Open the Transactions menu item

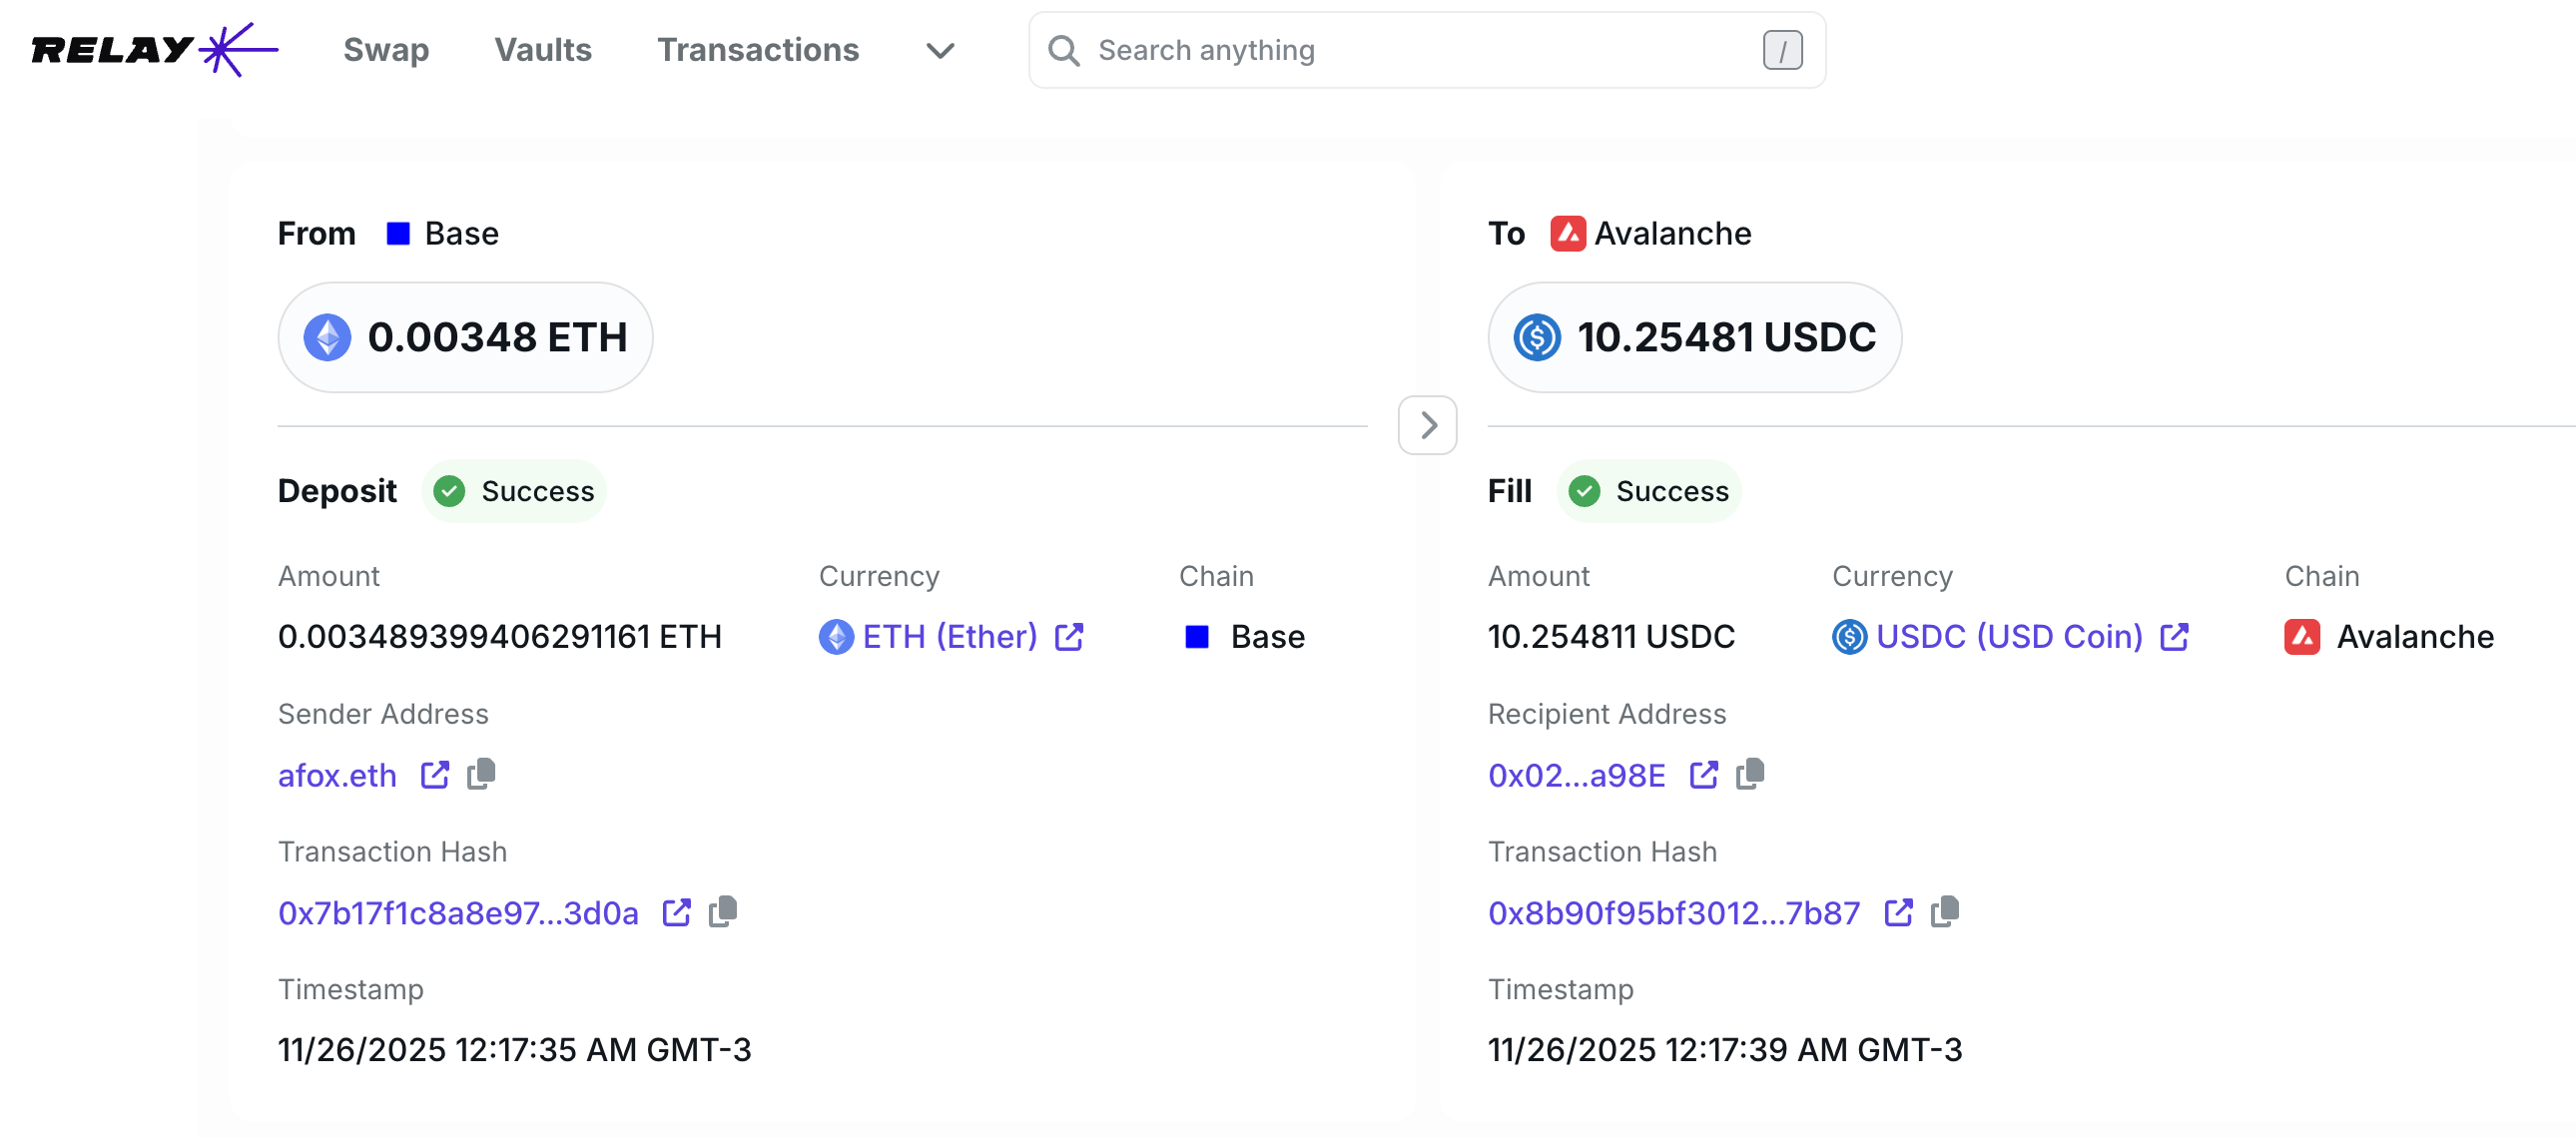click(757, 50)
